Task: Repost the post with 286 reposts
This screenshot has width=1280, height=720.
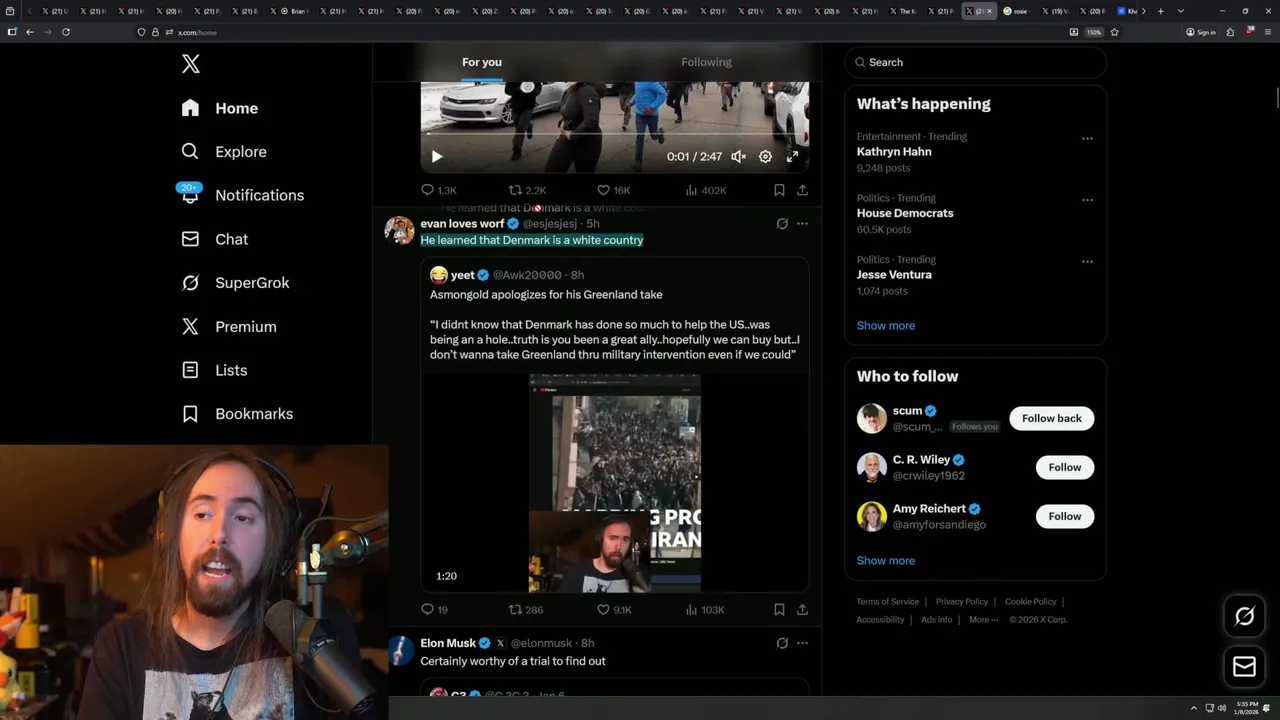Action: [526, 609]
